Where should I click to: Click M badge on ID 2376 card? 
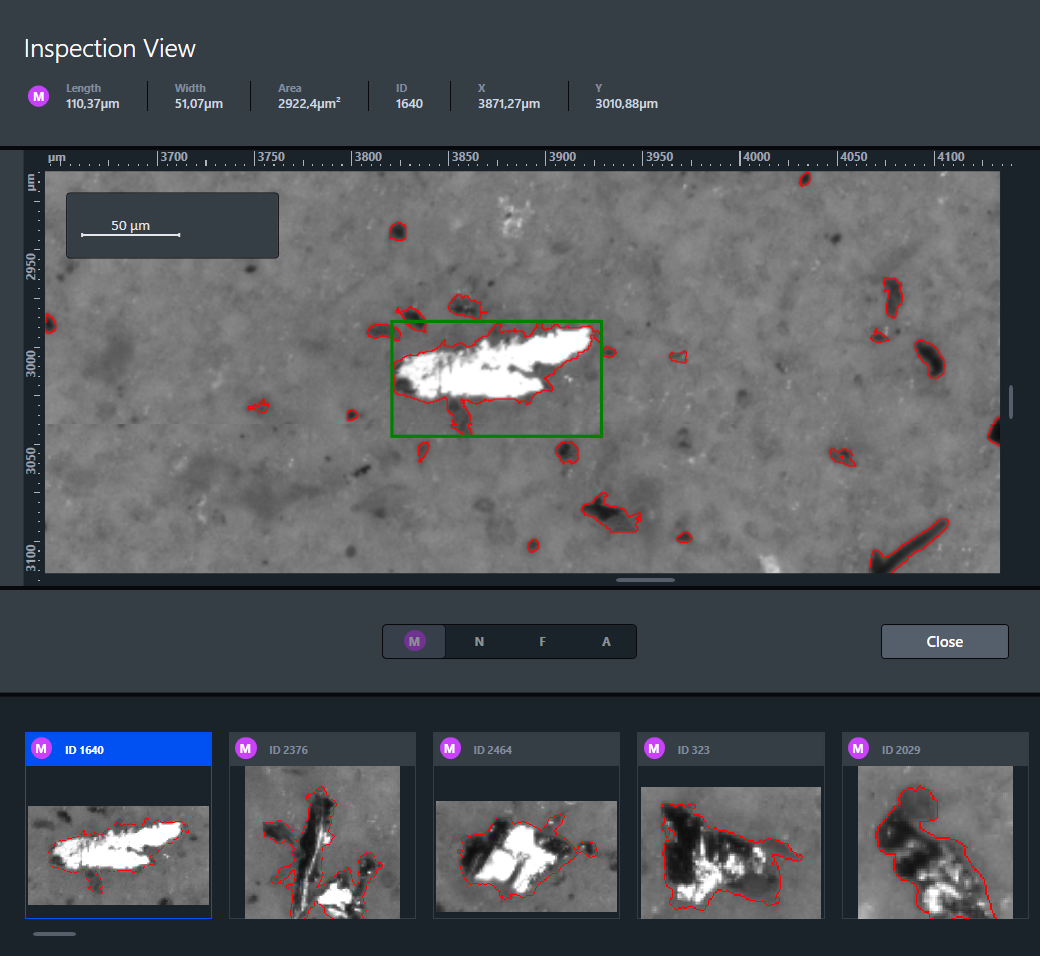pyautogui.click(x=246, y=749)
